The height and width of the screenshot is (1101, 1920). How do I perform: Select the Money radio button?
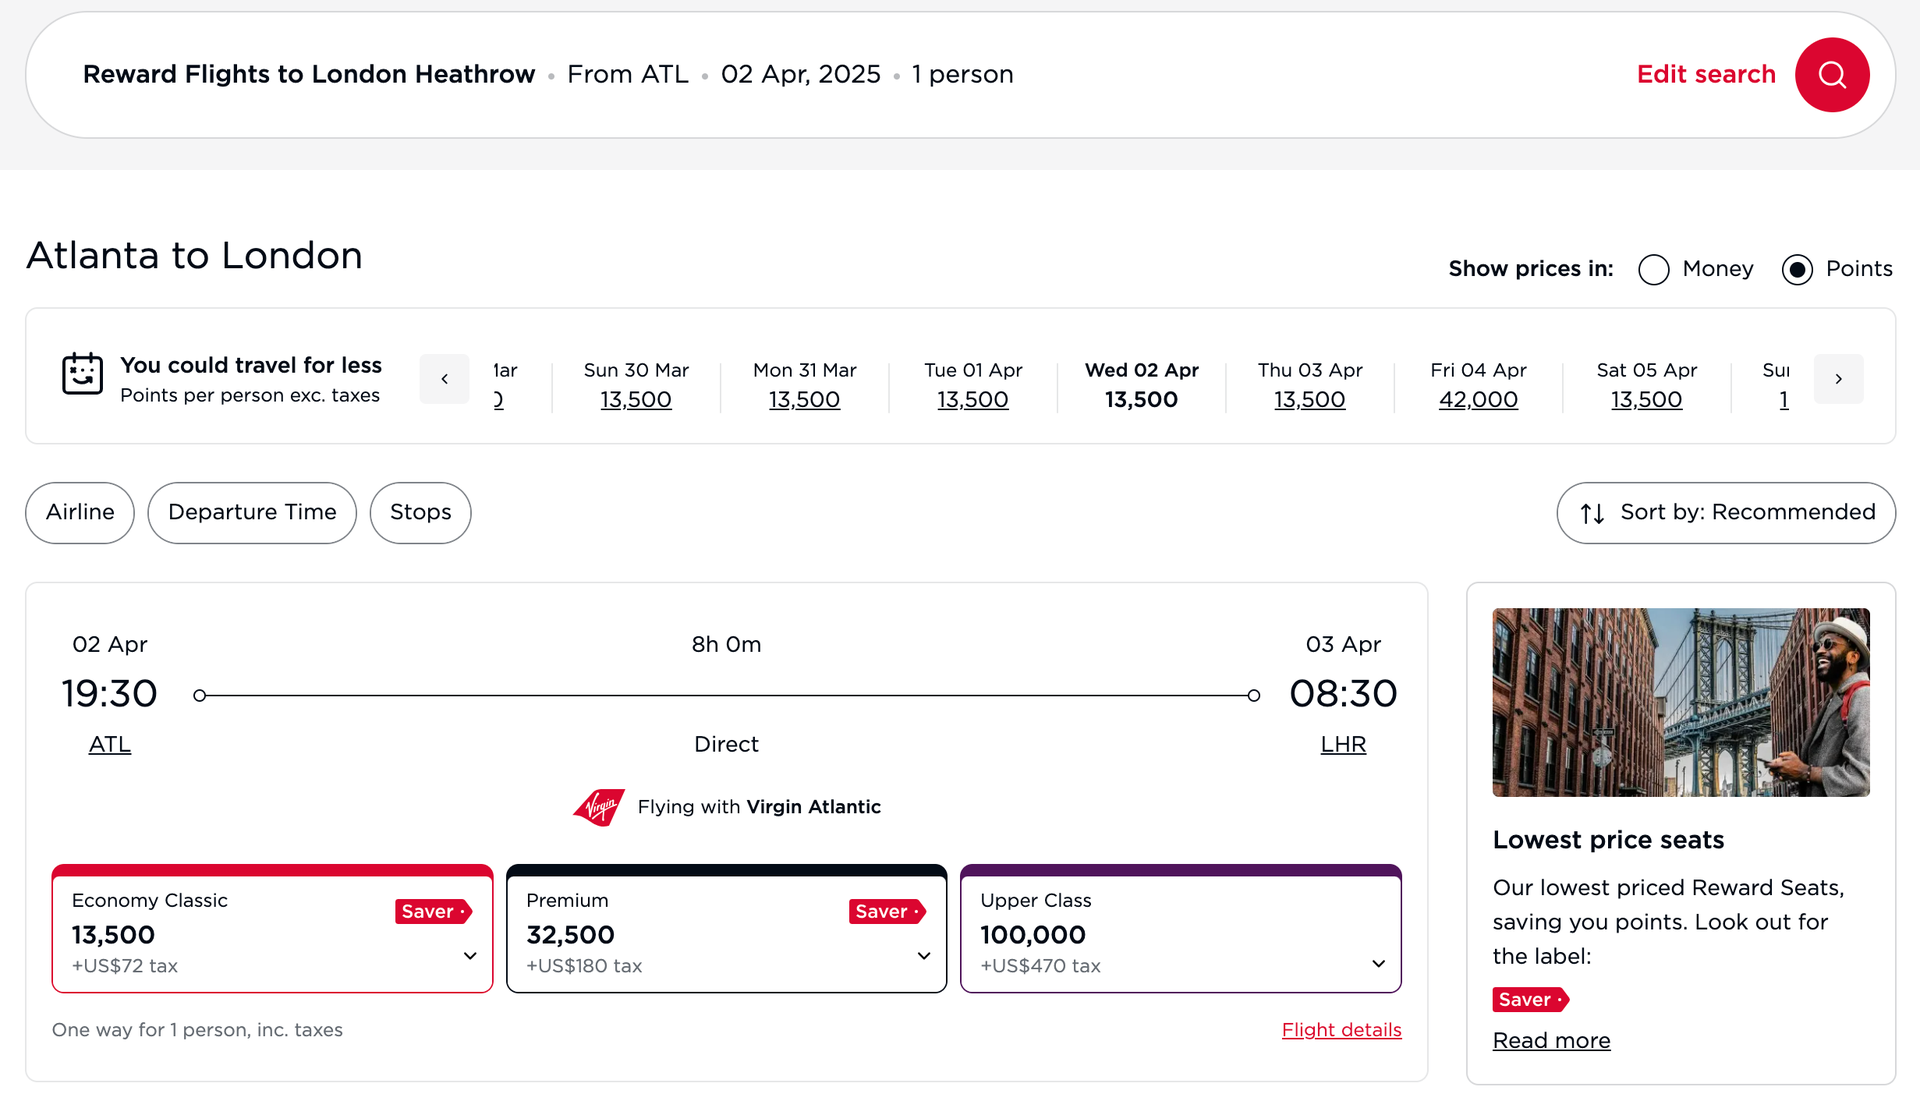tap(1653, 269)
